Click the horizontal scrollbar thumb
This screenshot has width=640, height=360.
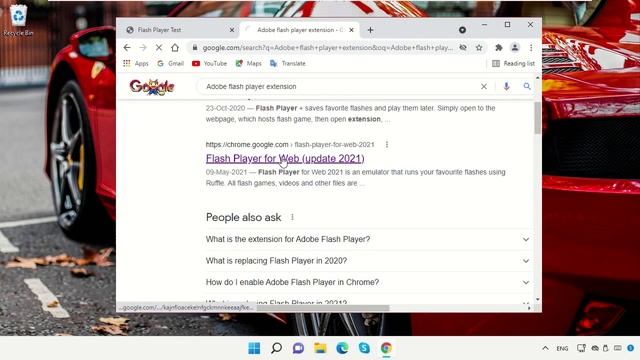click(322, 308)
